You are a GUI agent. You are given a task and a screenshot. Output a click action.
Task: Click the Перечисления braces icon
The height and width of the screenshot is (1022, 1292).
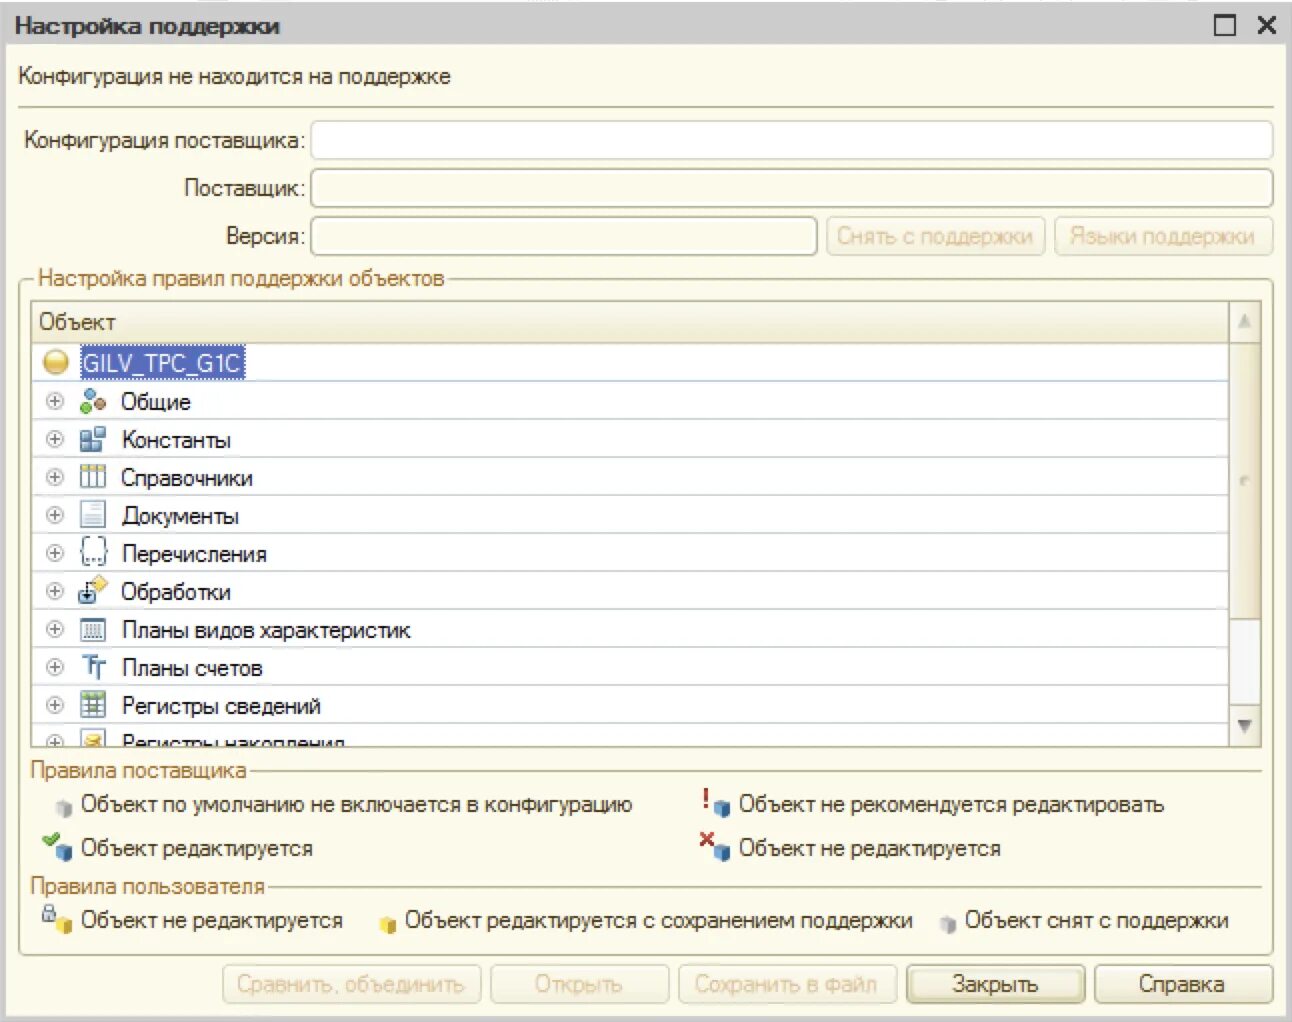tap(93, 553)
